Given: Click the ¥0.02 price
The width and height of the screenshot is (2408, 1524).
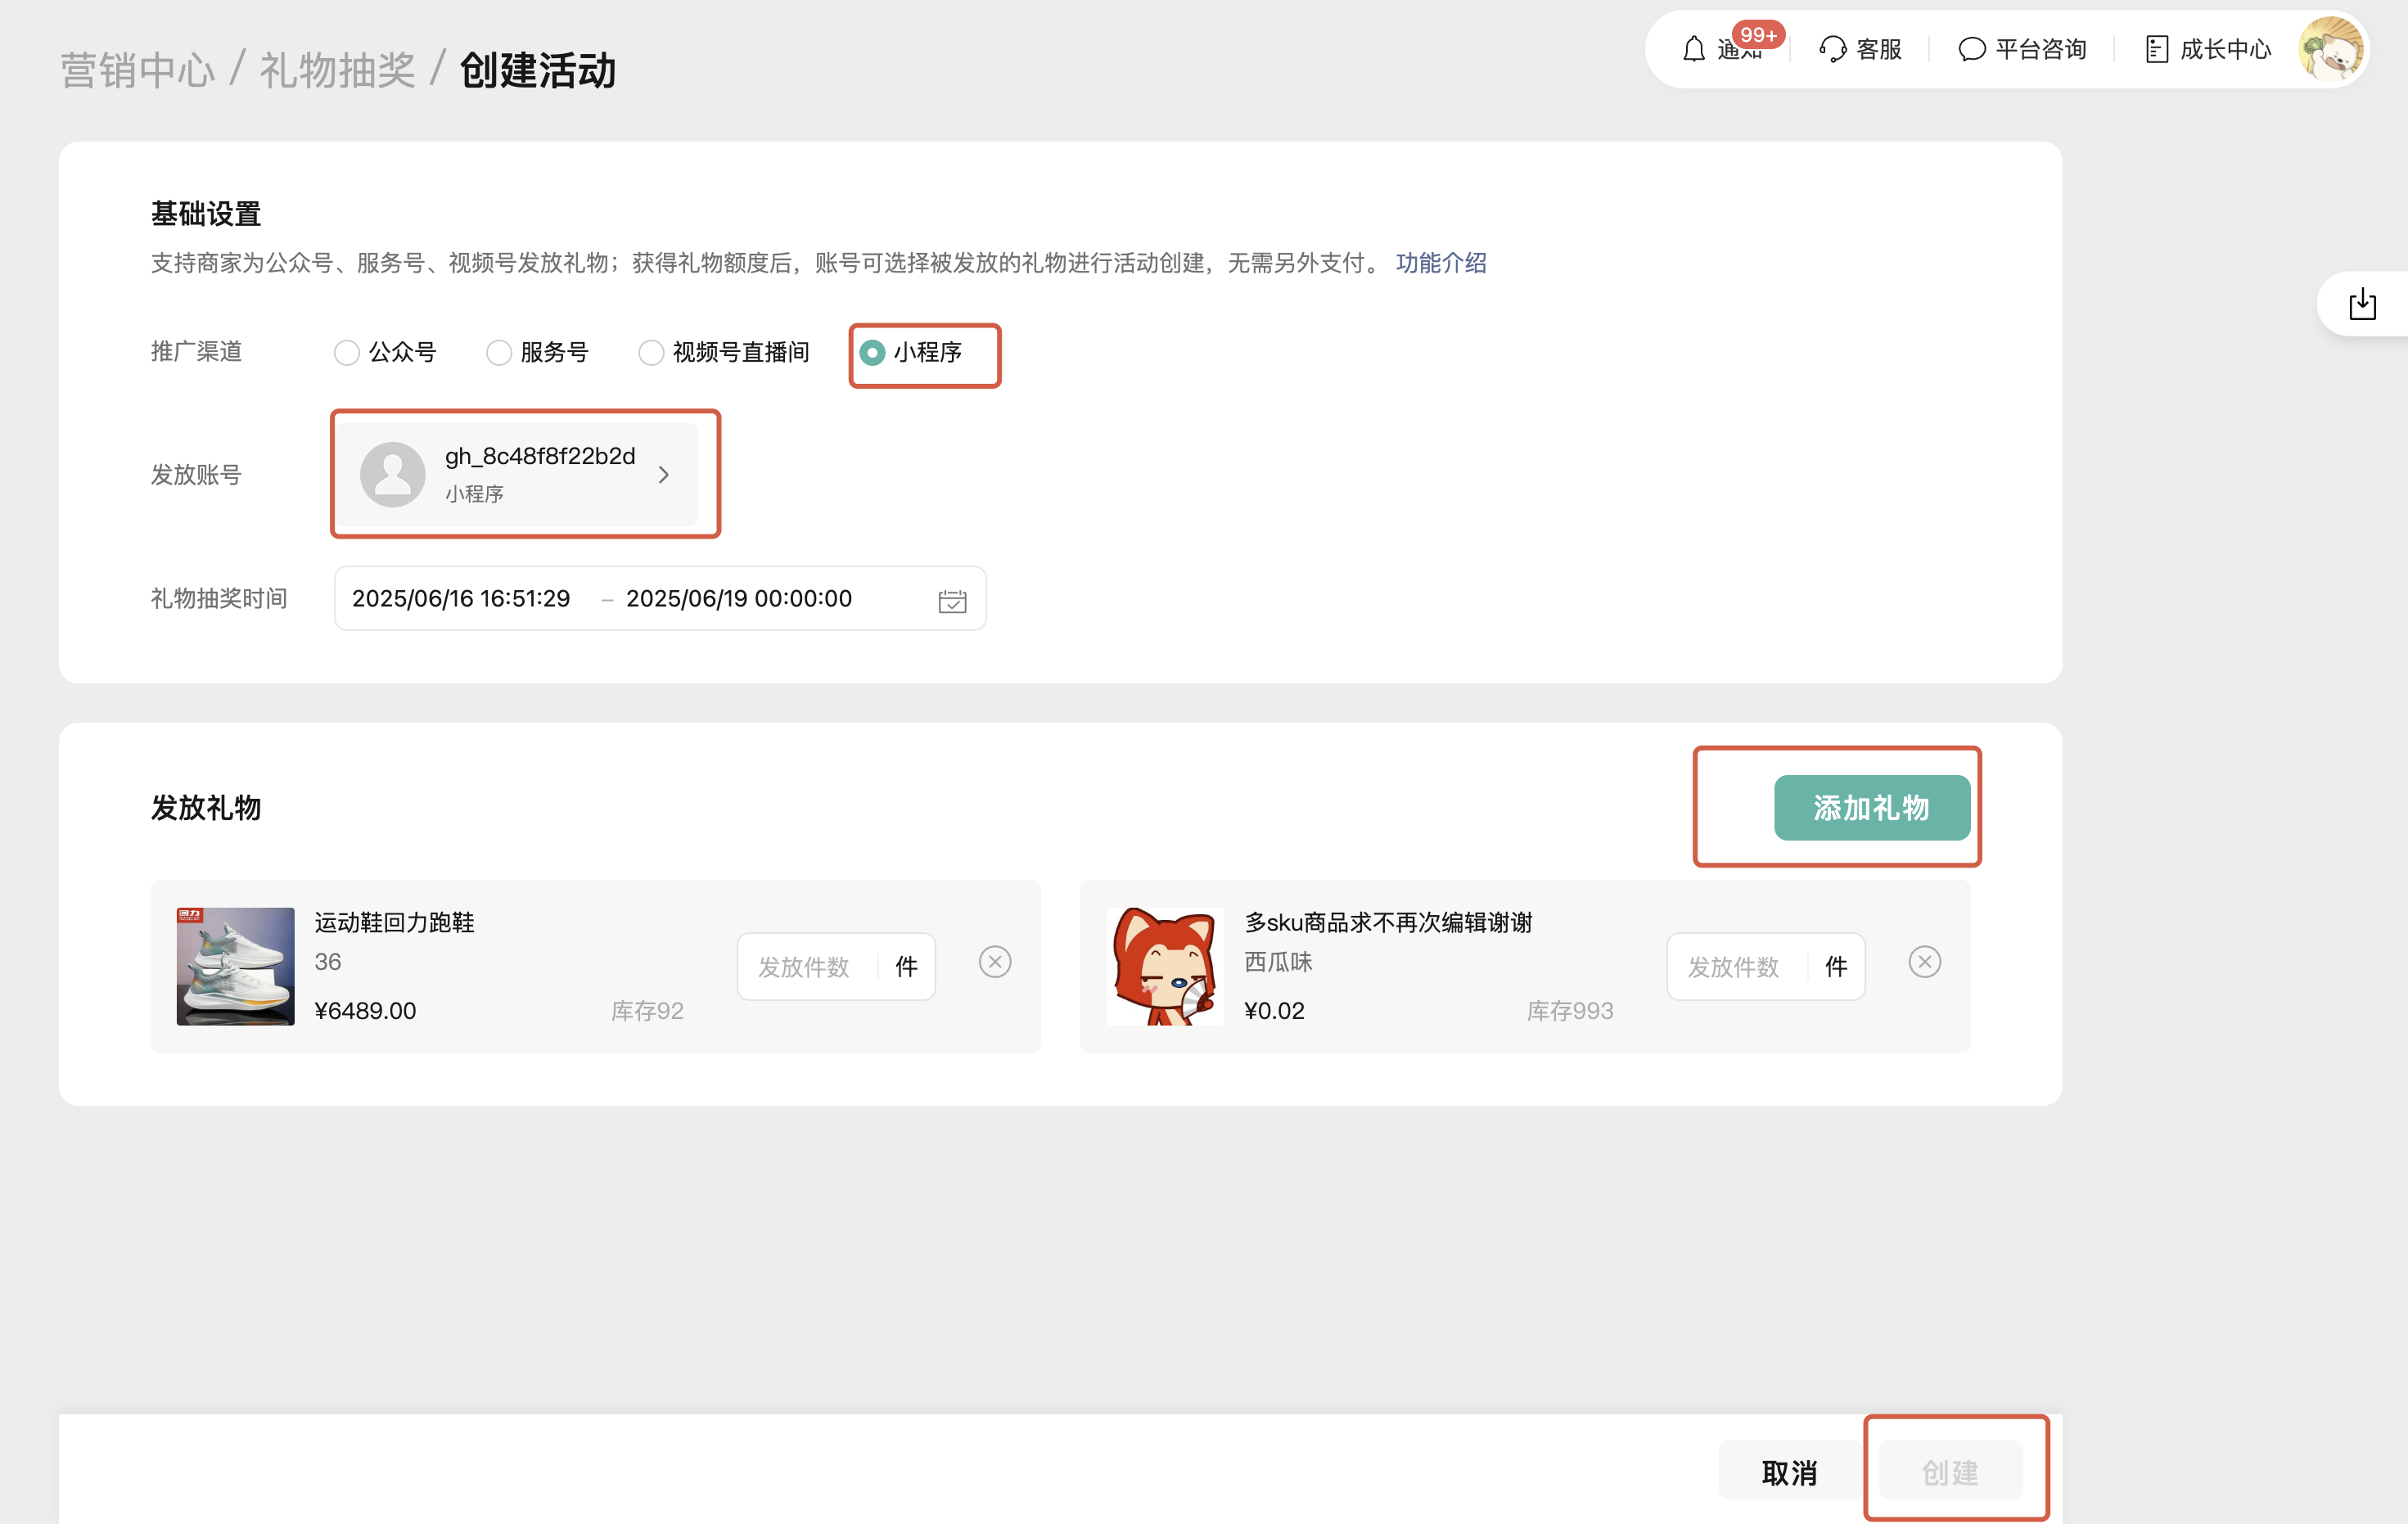Looking at the screenshot, I should pos(1274,1011).
